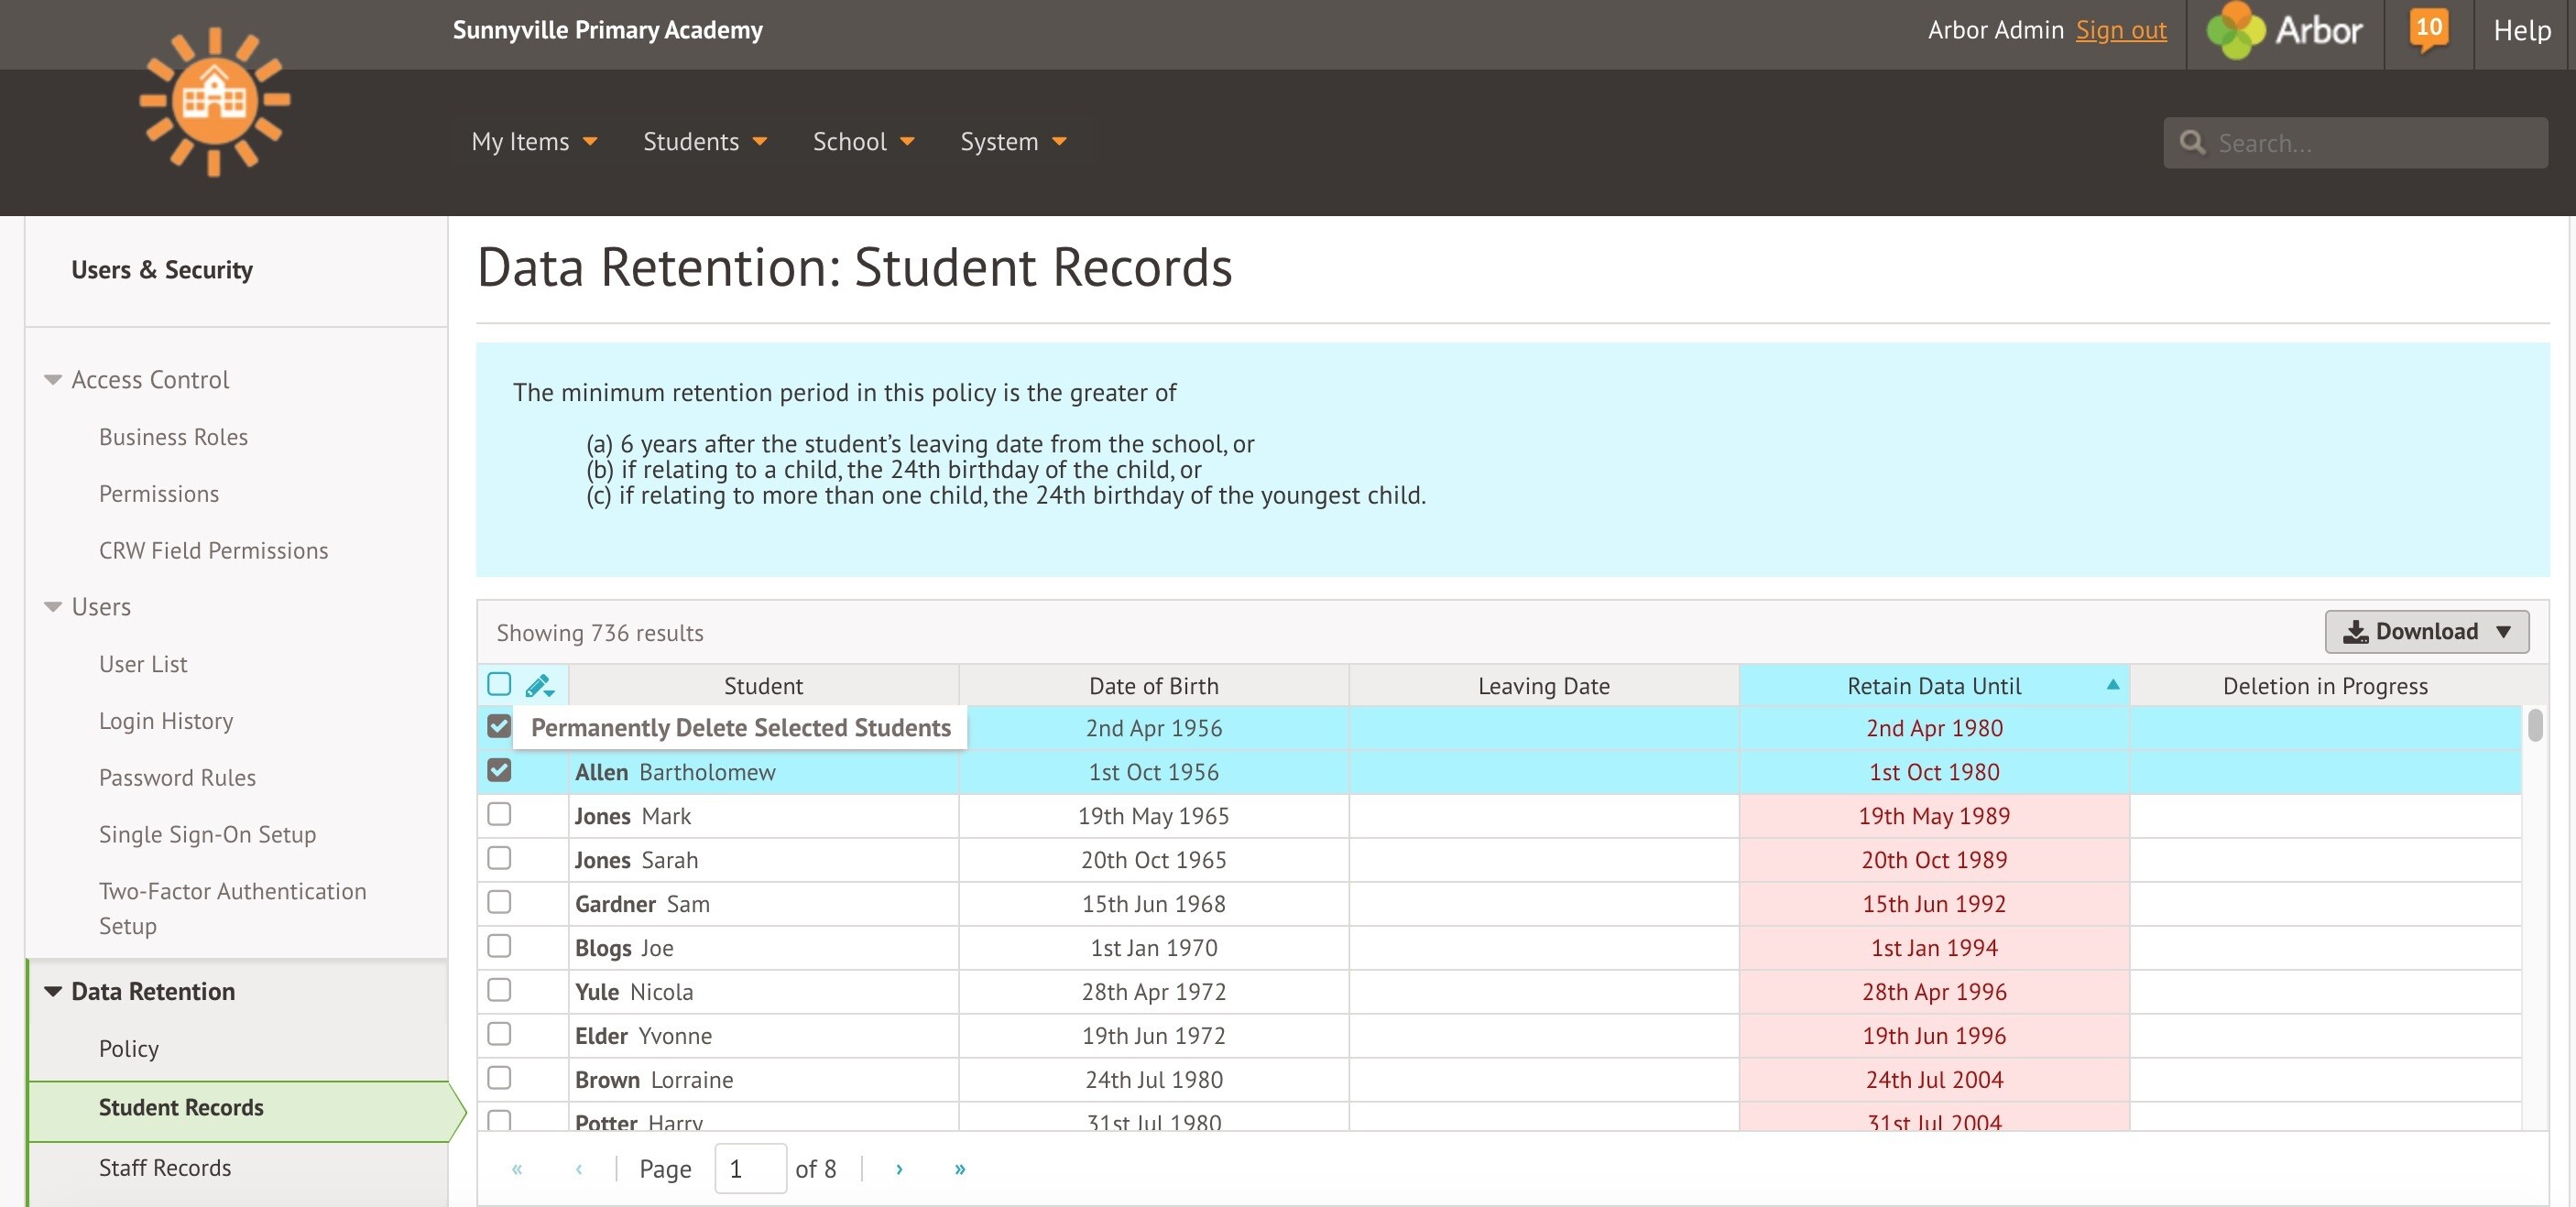Open User List in sidebar
Screen dimensions: 2576x1207
tap(143, 664)
